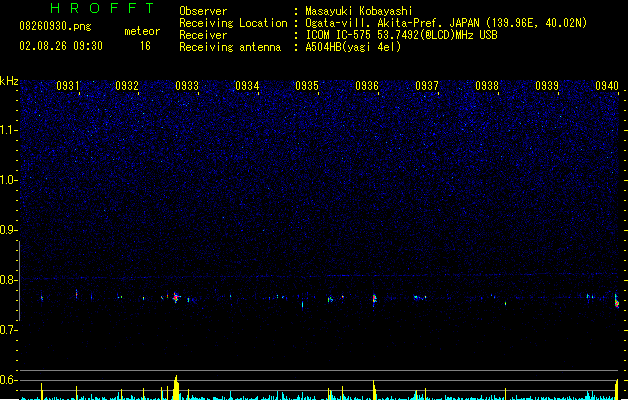The image size is (629, 400).
Task: Click the strong meteor echo near 0933
Action: [176, 297]
